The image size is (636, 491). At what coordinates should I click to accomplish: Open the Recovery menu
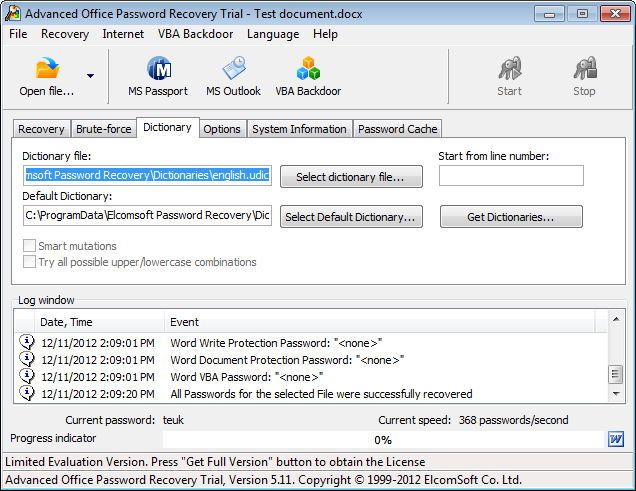(x=65, y=34)
